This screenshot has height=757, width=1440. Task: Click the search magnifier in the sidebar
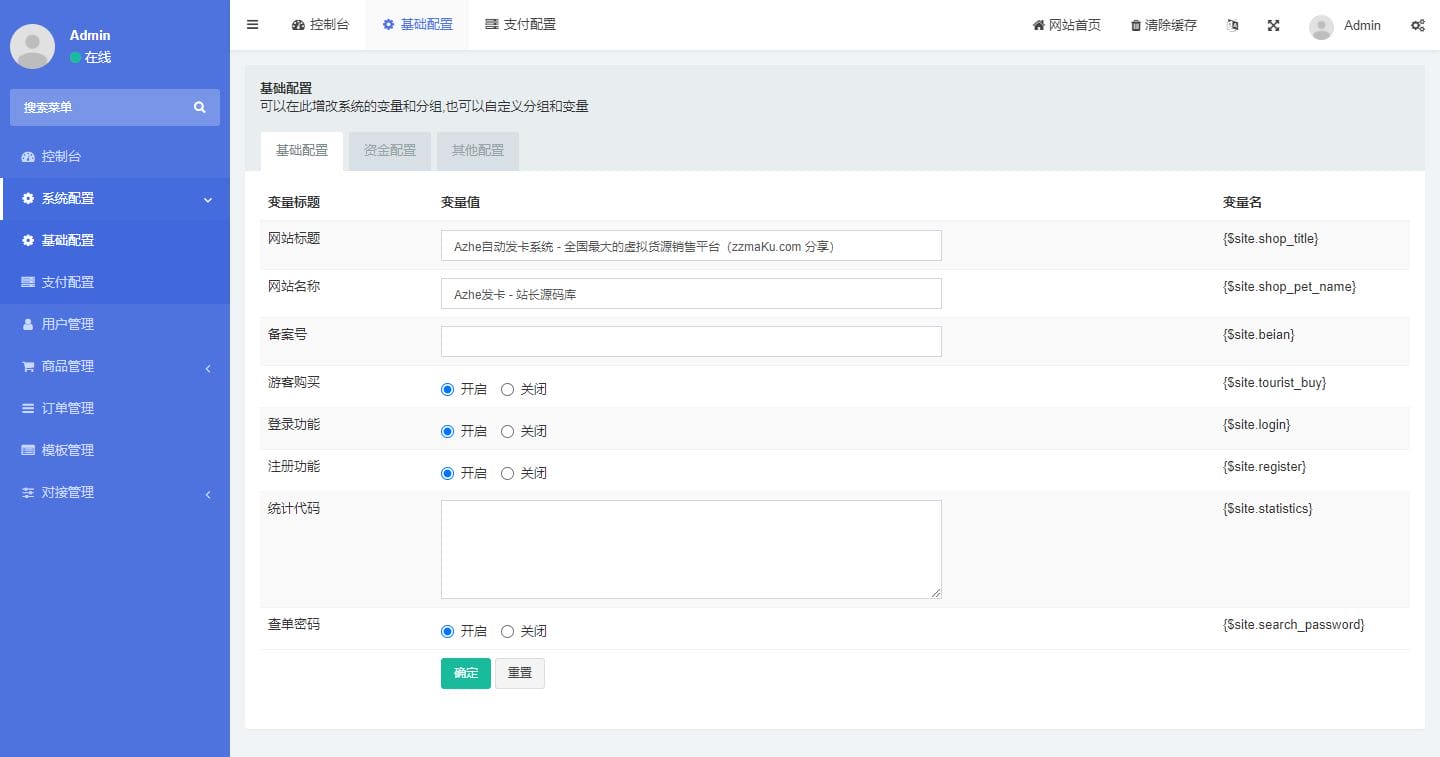[x=199, y=107]
